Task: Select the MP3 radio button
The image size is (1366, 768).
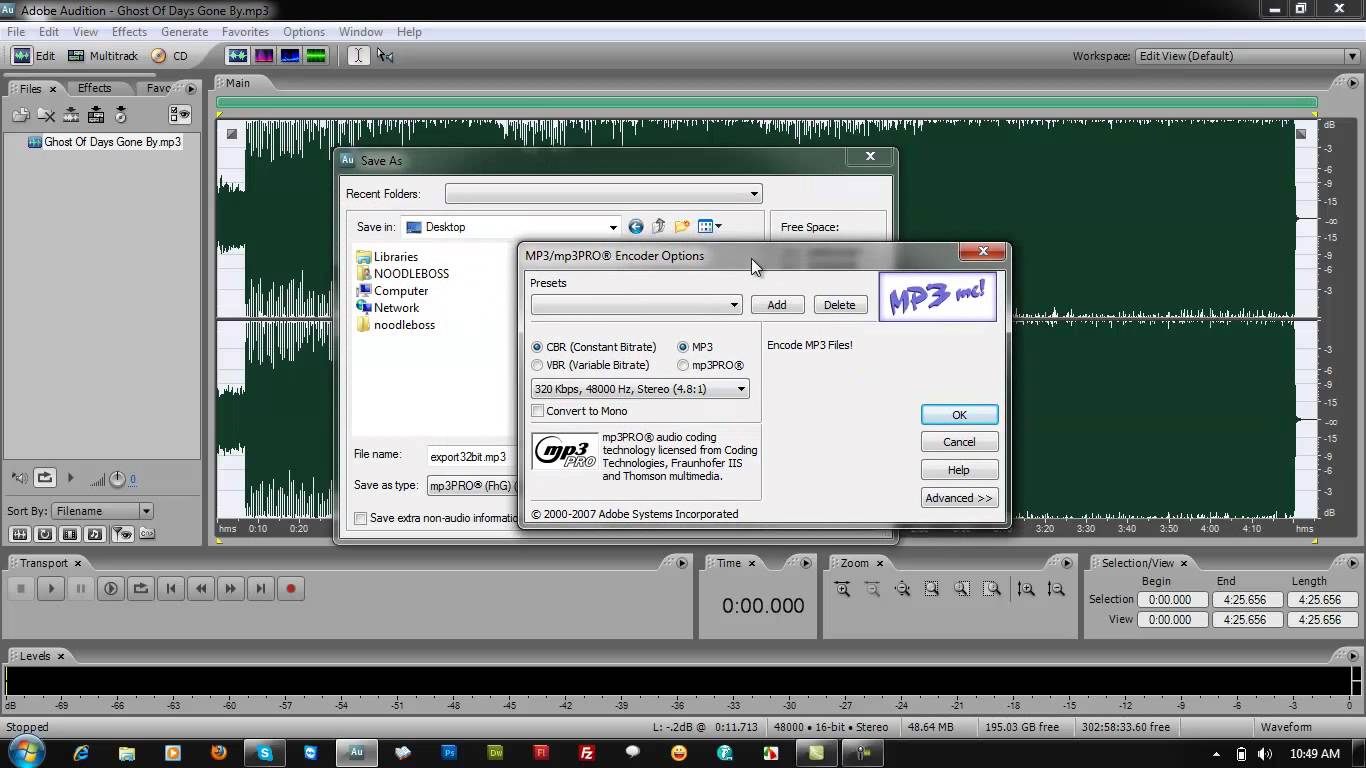Action: (x=683, y=347)
